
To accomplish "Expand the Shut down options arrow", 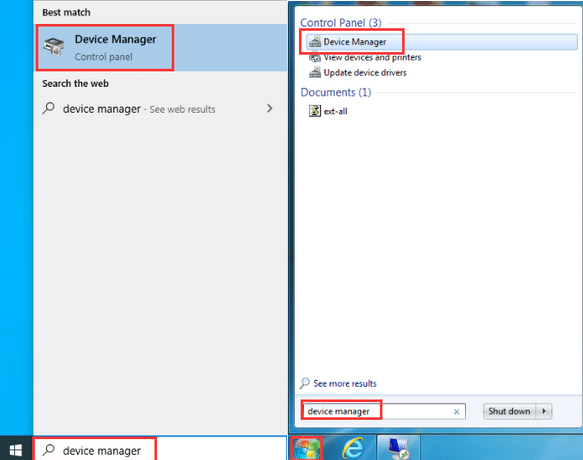I will pyautogui.click(x=544, y=411).
